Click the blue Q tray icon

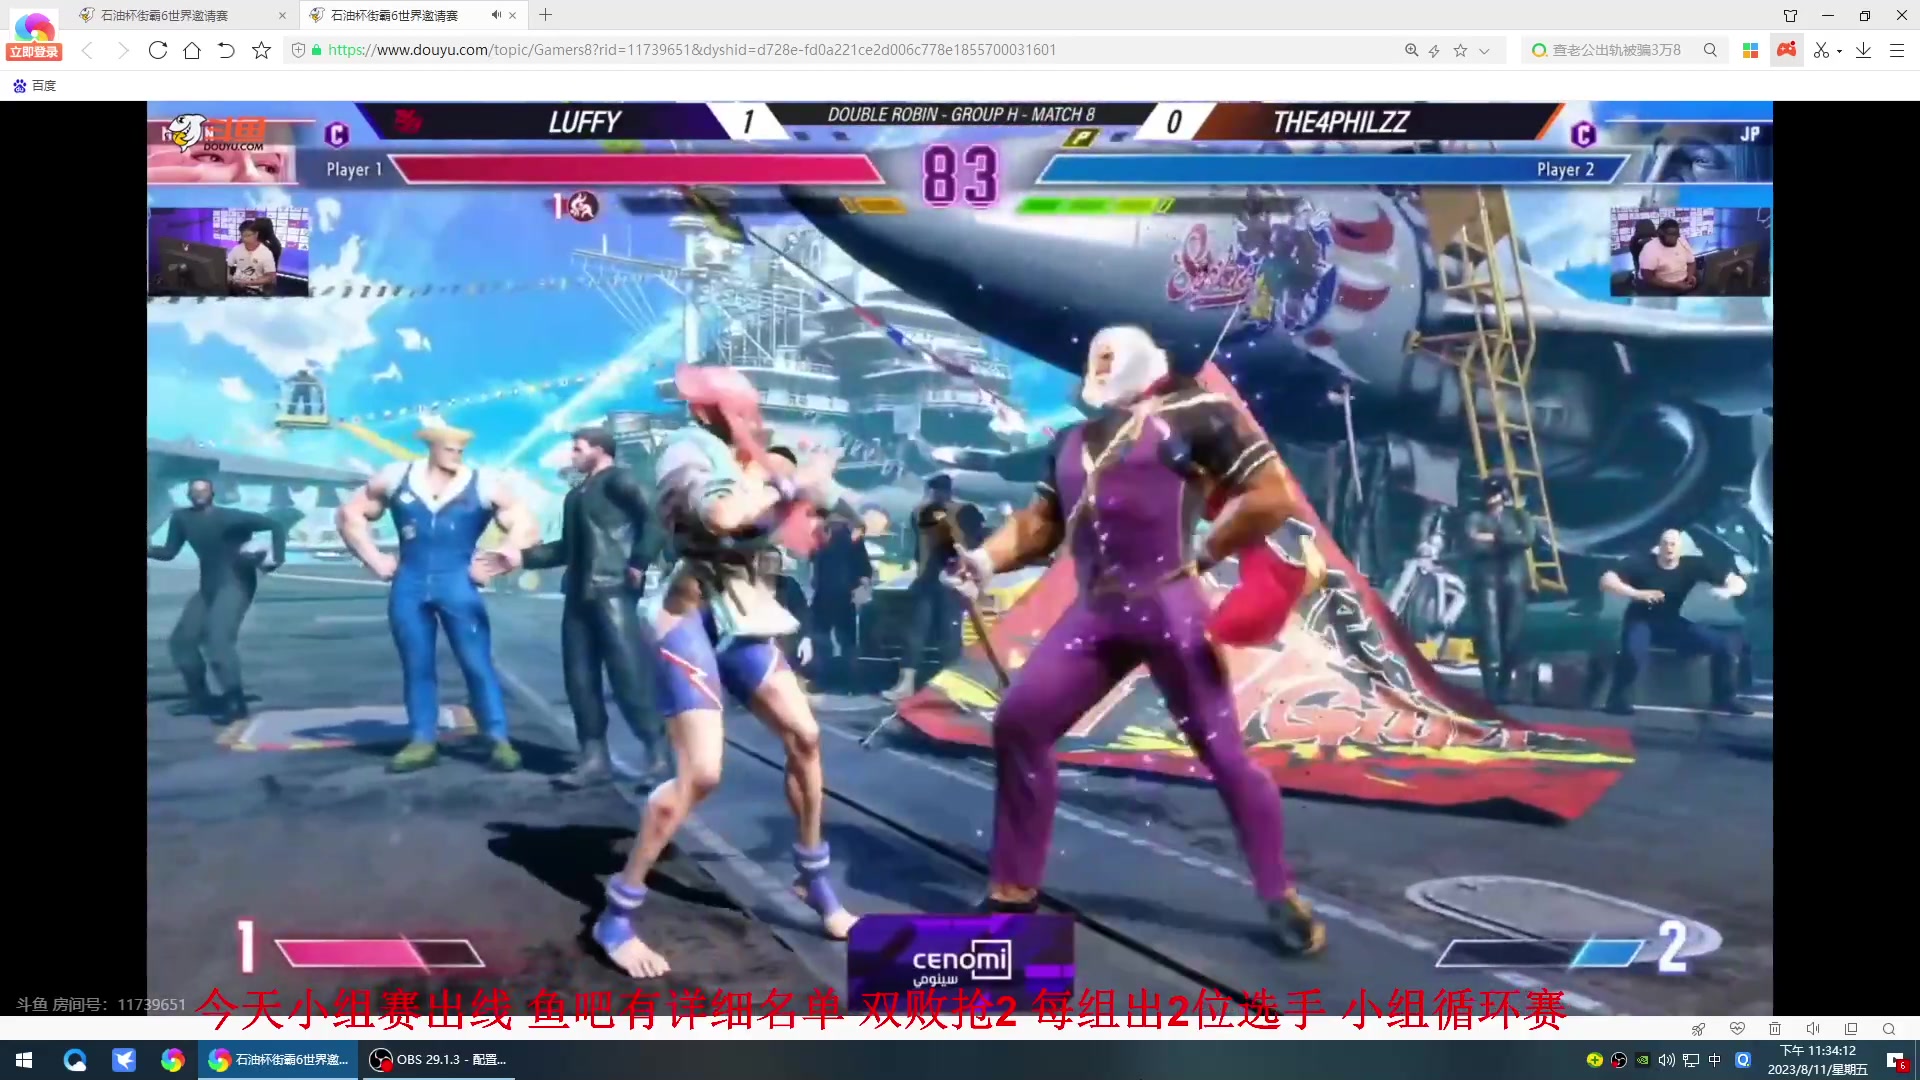coord(1743,1060)
